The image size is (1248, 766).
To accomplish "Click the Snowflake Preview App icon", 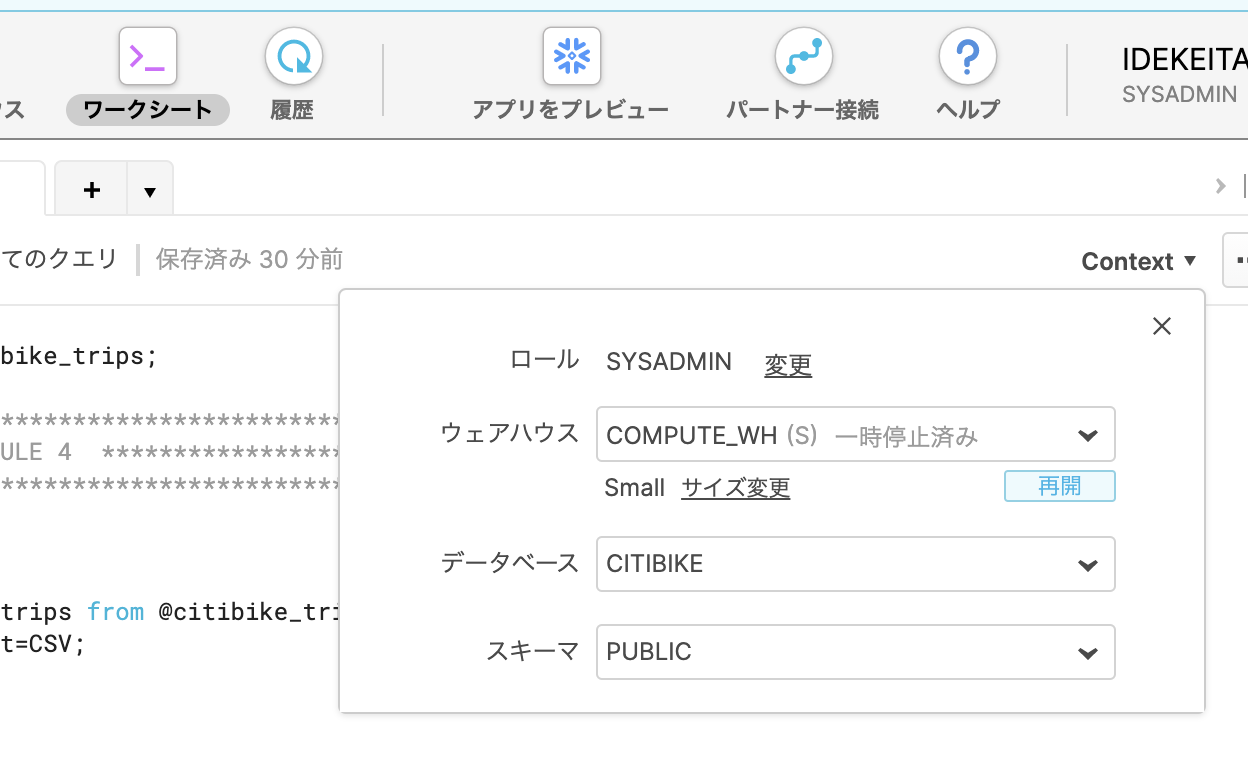I will coord(572,56).
